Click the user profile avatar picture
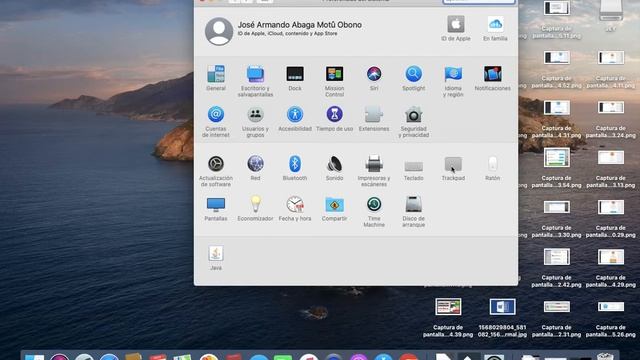640x360 pixels. [x=219, y=31]
